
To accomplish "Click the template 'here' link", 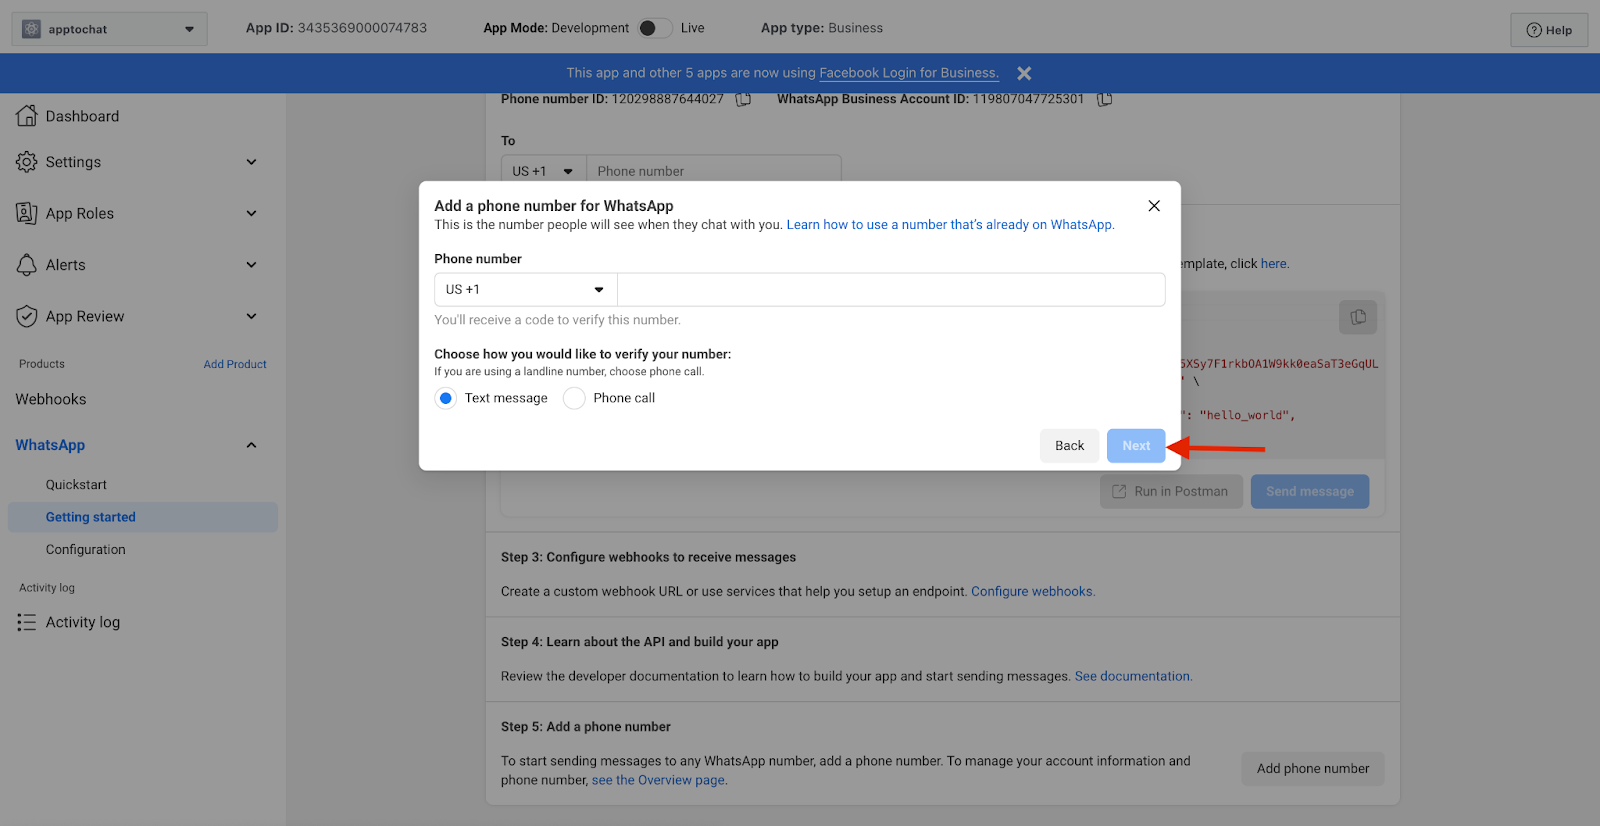I will coord(1274,264).
